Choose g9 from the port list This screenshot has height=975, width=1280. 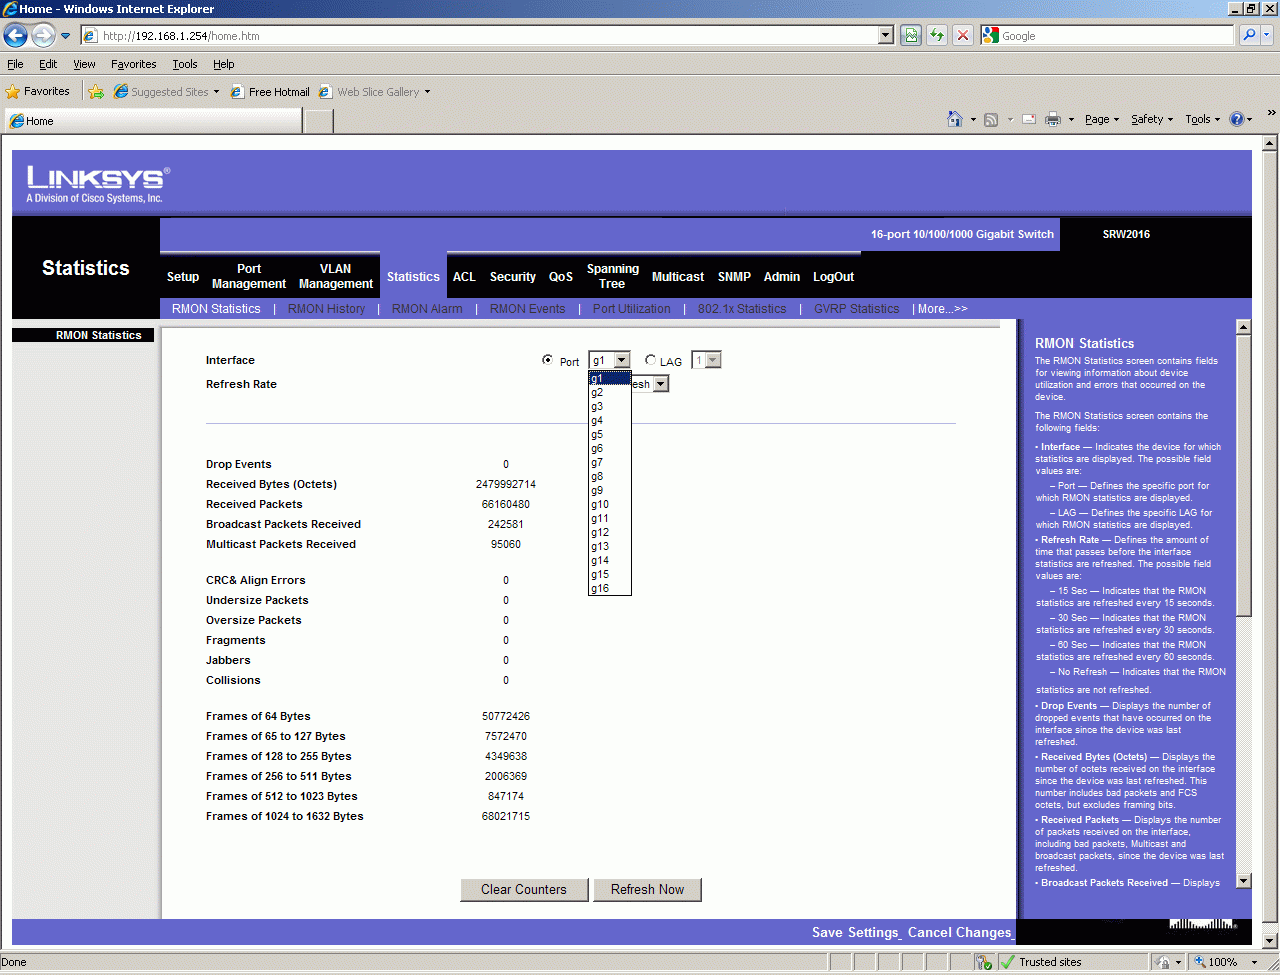click(x=610, y=490)
